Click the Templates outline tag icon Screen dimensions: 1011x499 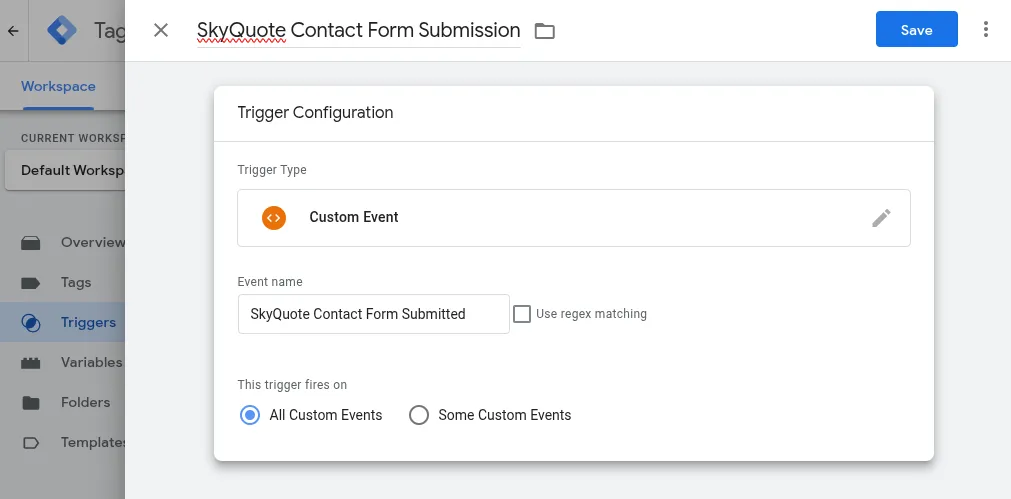pyautogui.click(x=30, y=443)
